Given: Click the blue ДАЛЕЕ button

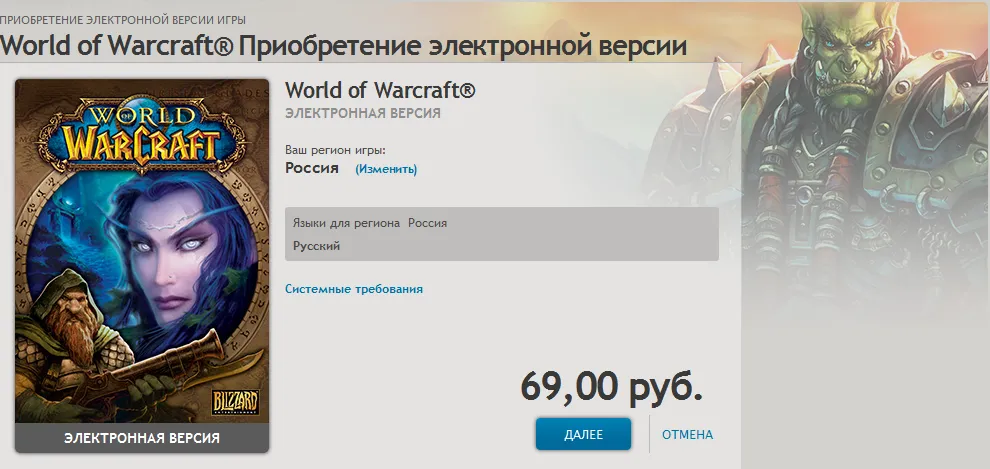Looking at the screenshot, I should (583, 434).
